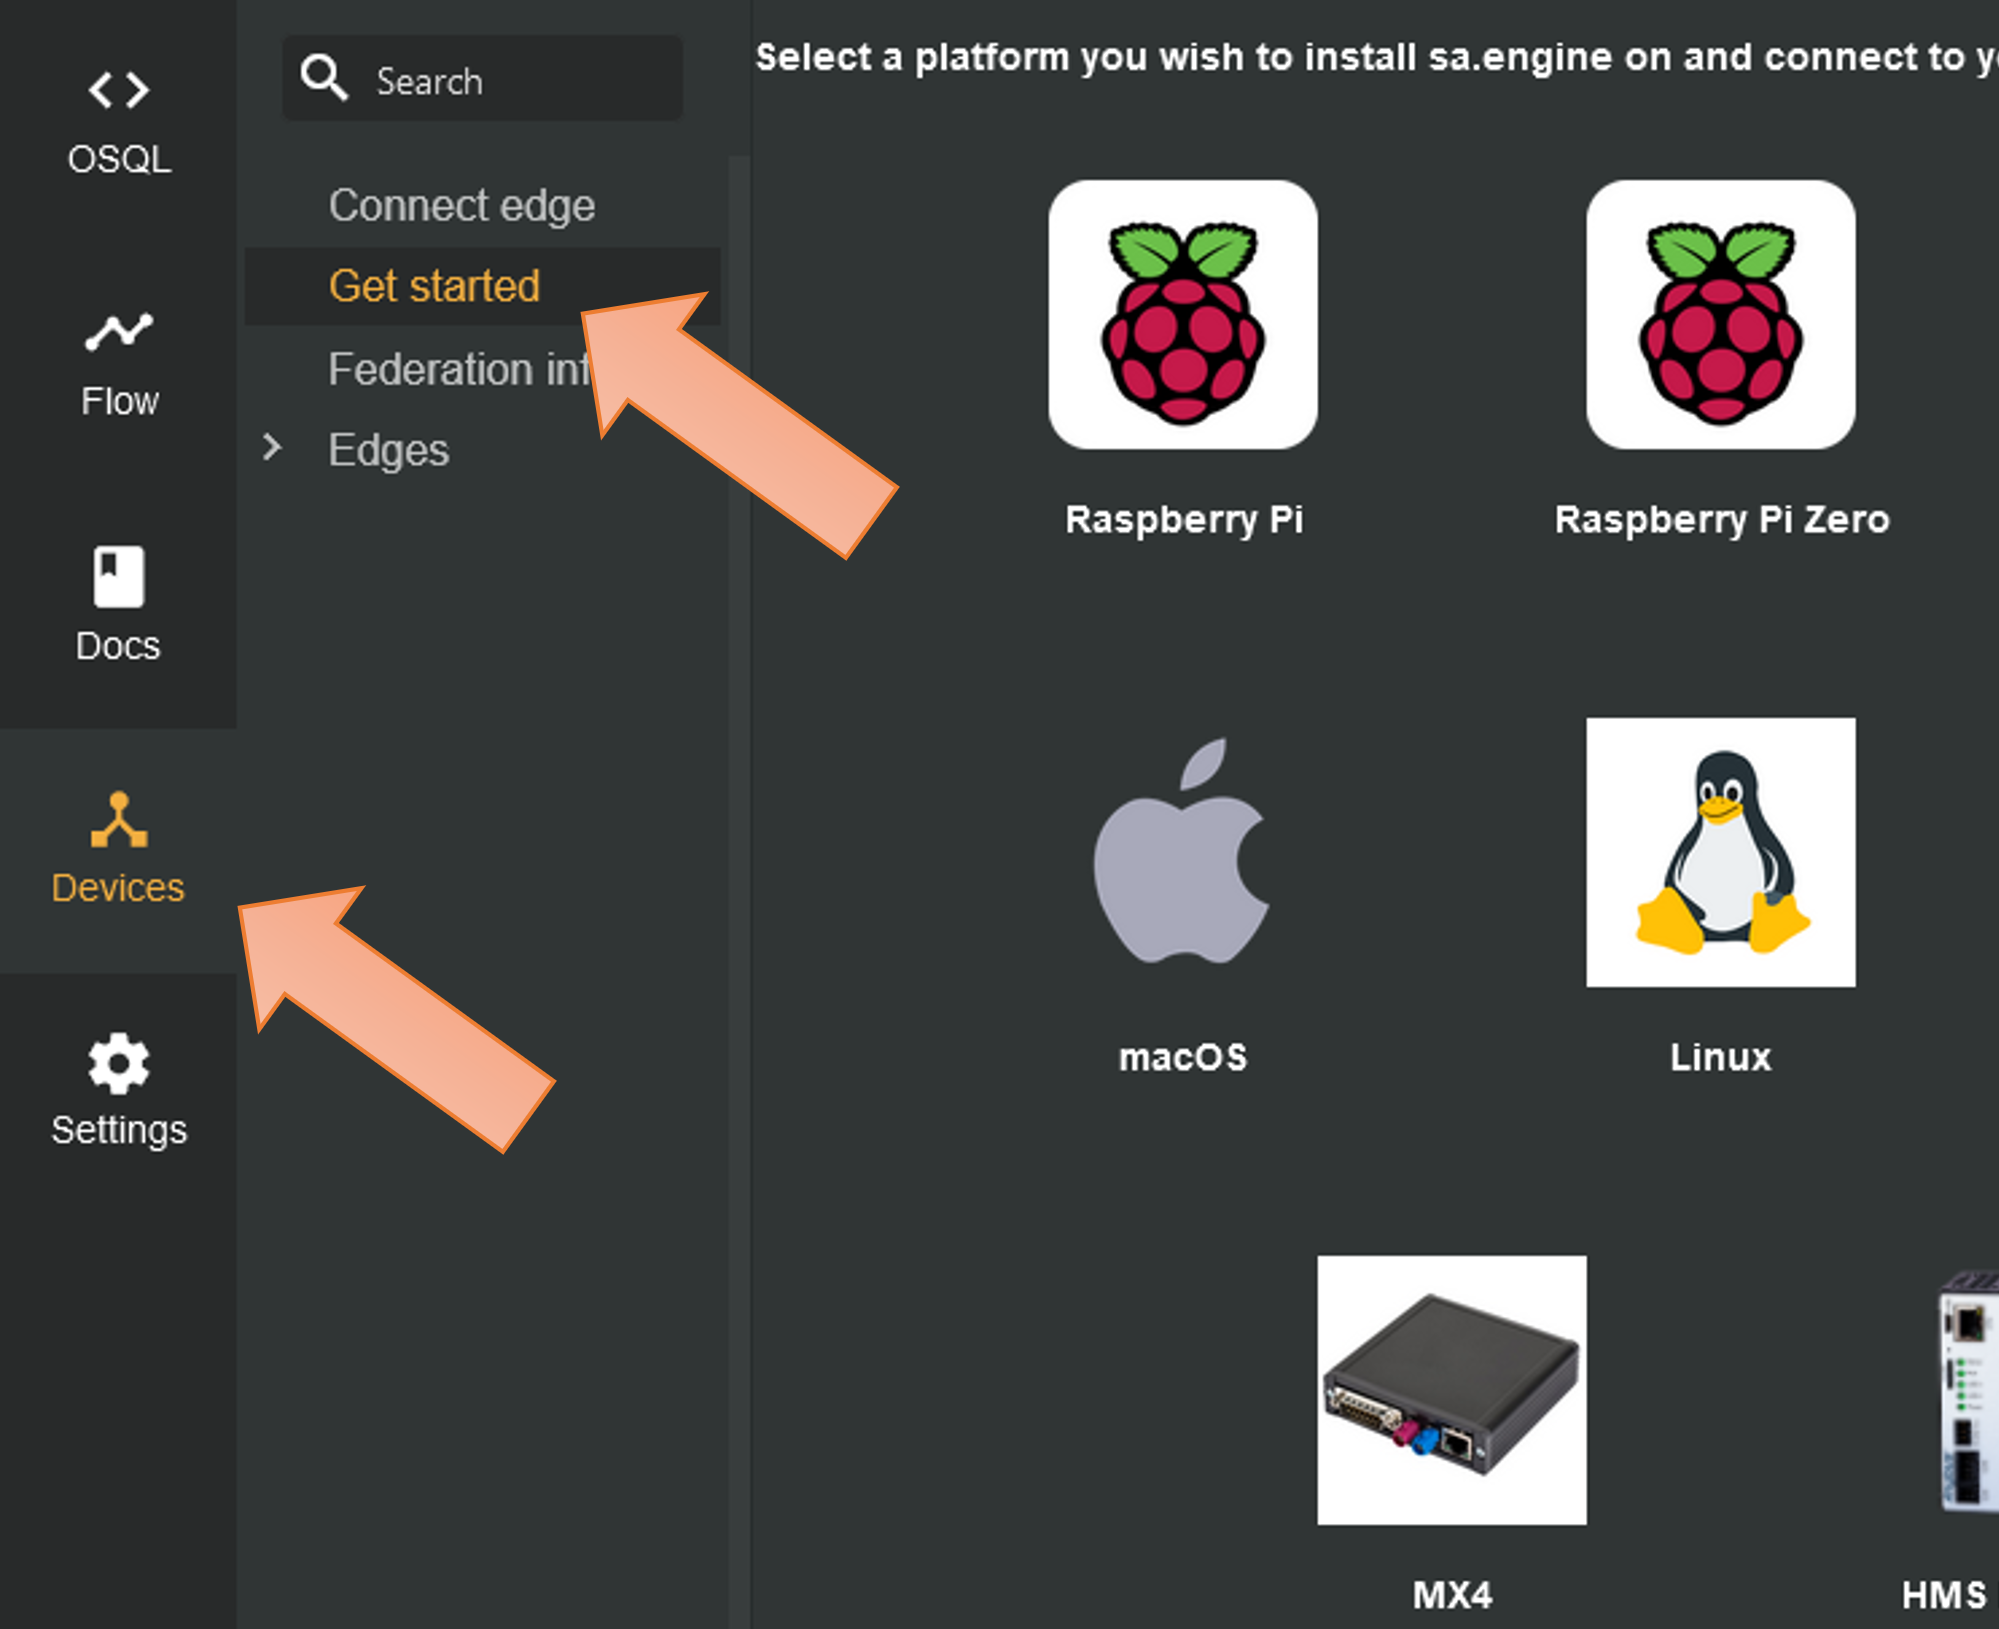Screen dimensions: 1999x1629
Task: Select the Linux penguin logo
Action: point(1721,852)
